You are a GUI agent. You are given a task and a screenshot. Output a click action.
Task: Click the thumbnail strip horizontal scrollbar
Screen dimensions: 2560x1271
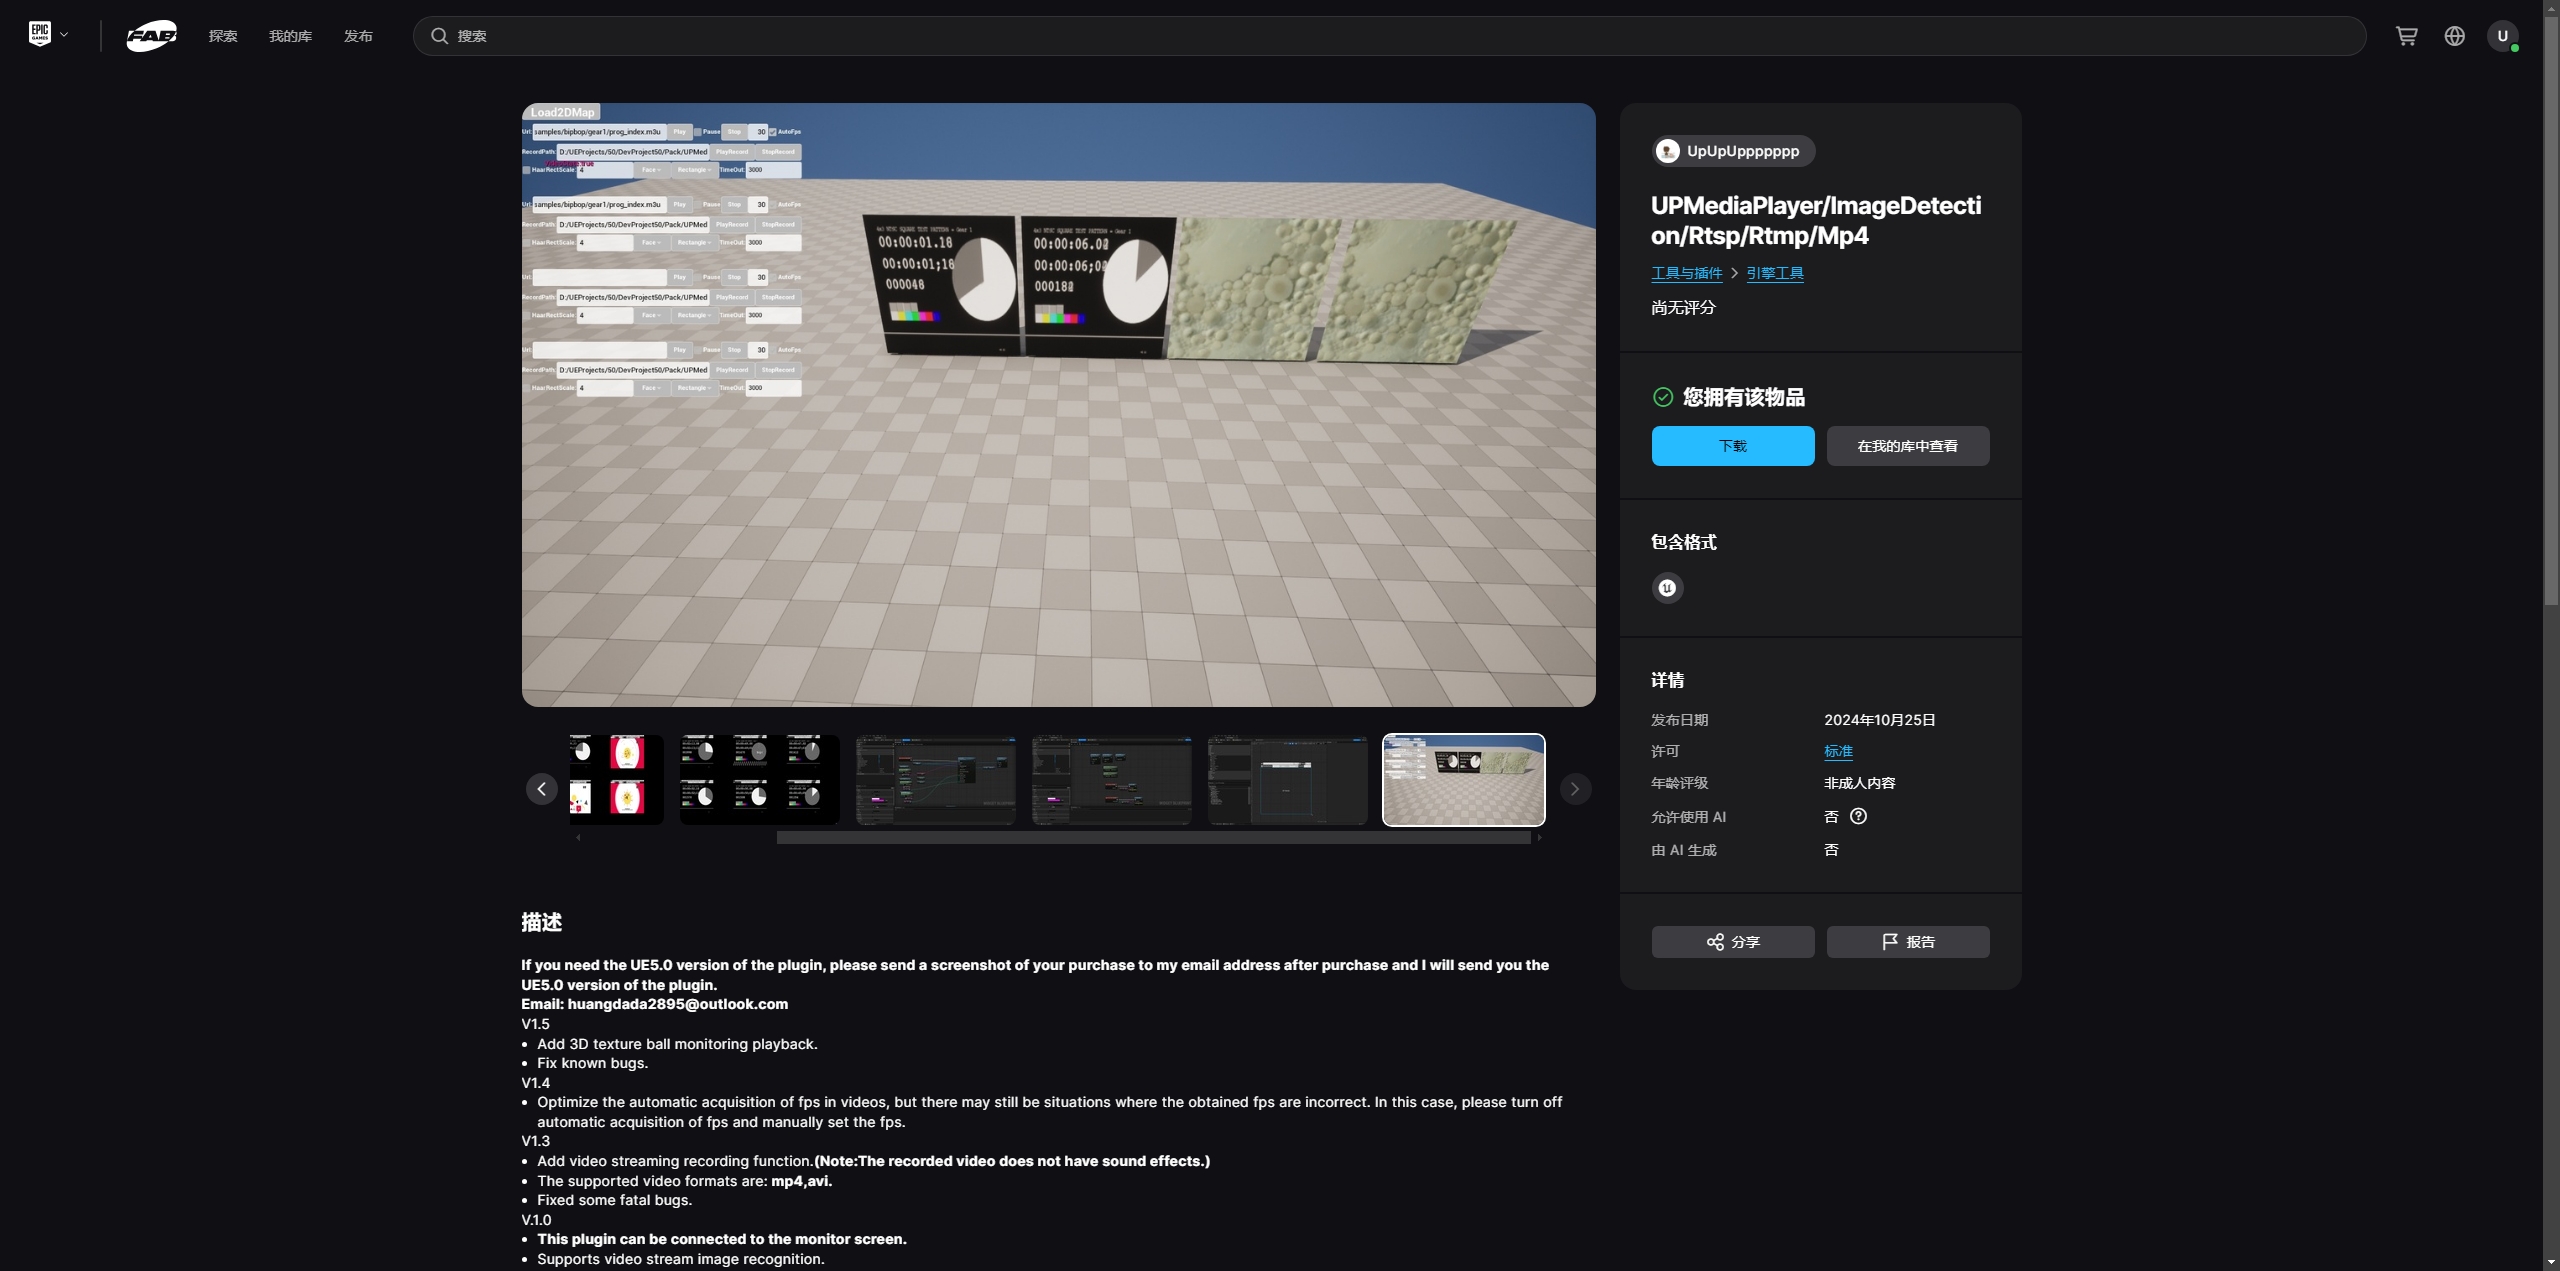1152,838
